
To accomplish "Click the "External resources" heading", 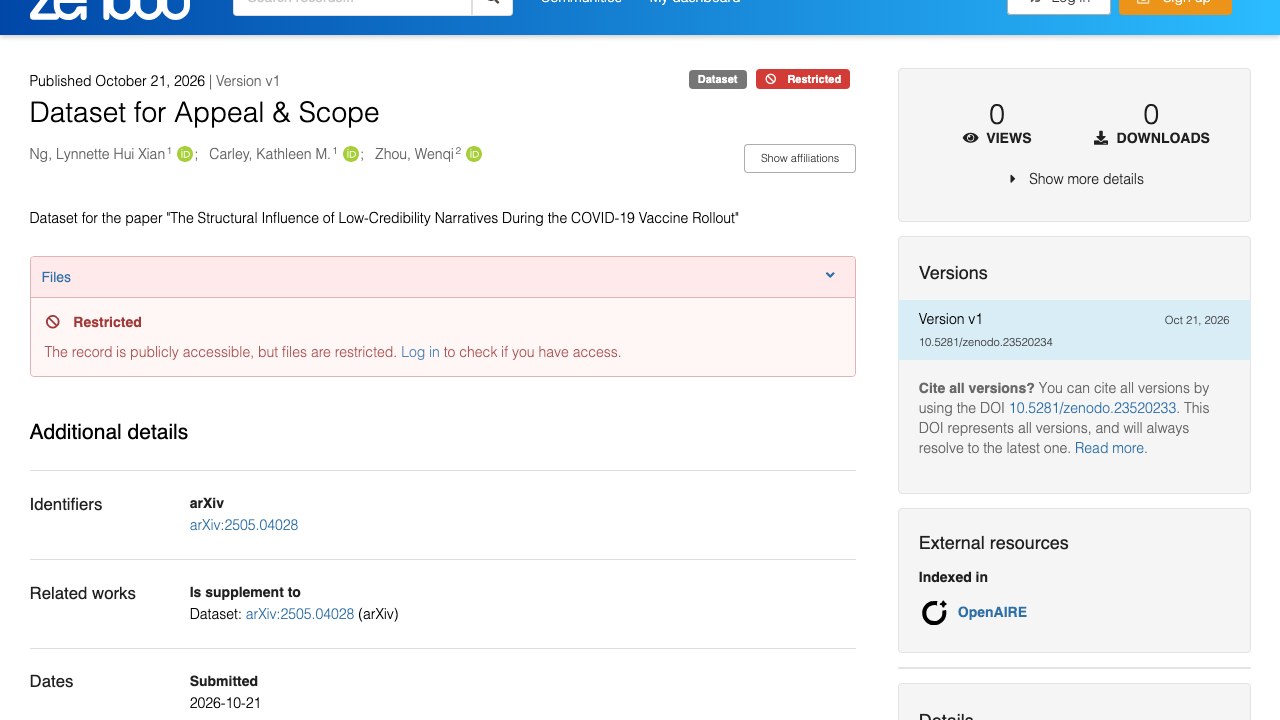I will [x=994, y=543].
